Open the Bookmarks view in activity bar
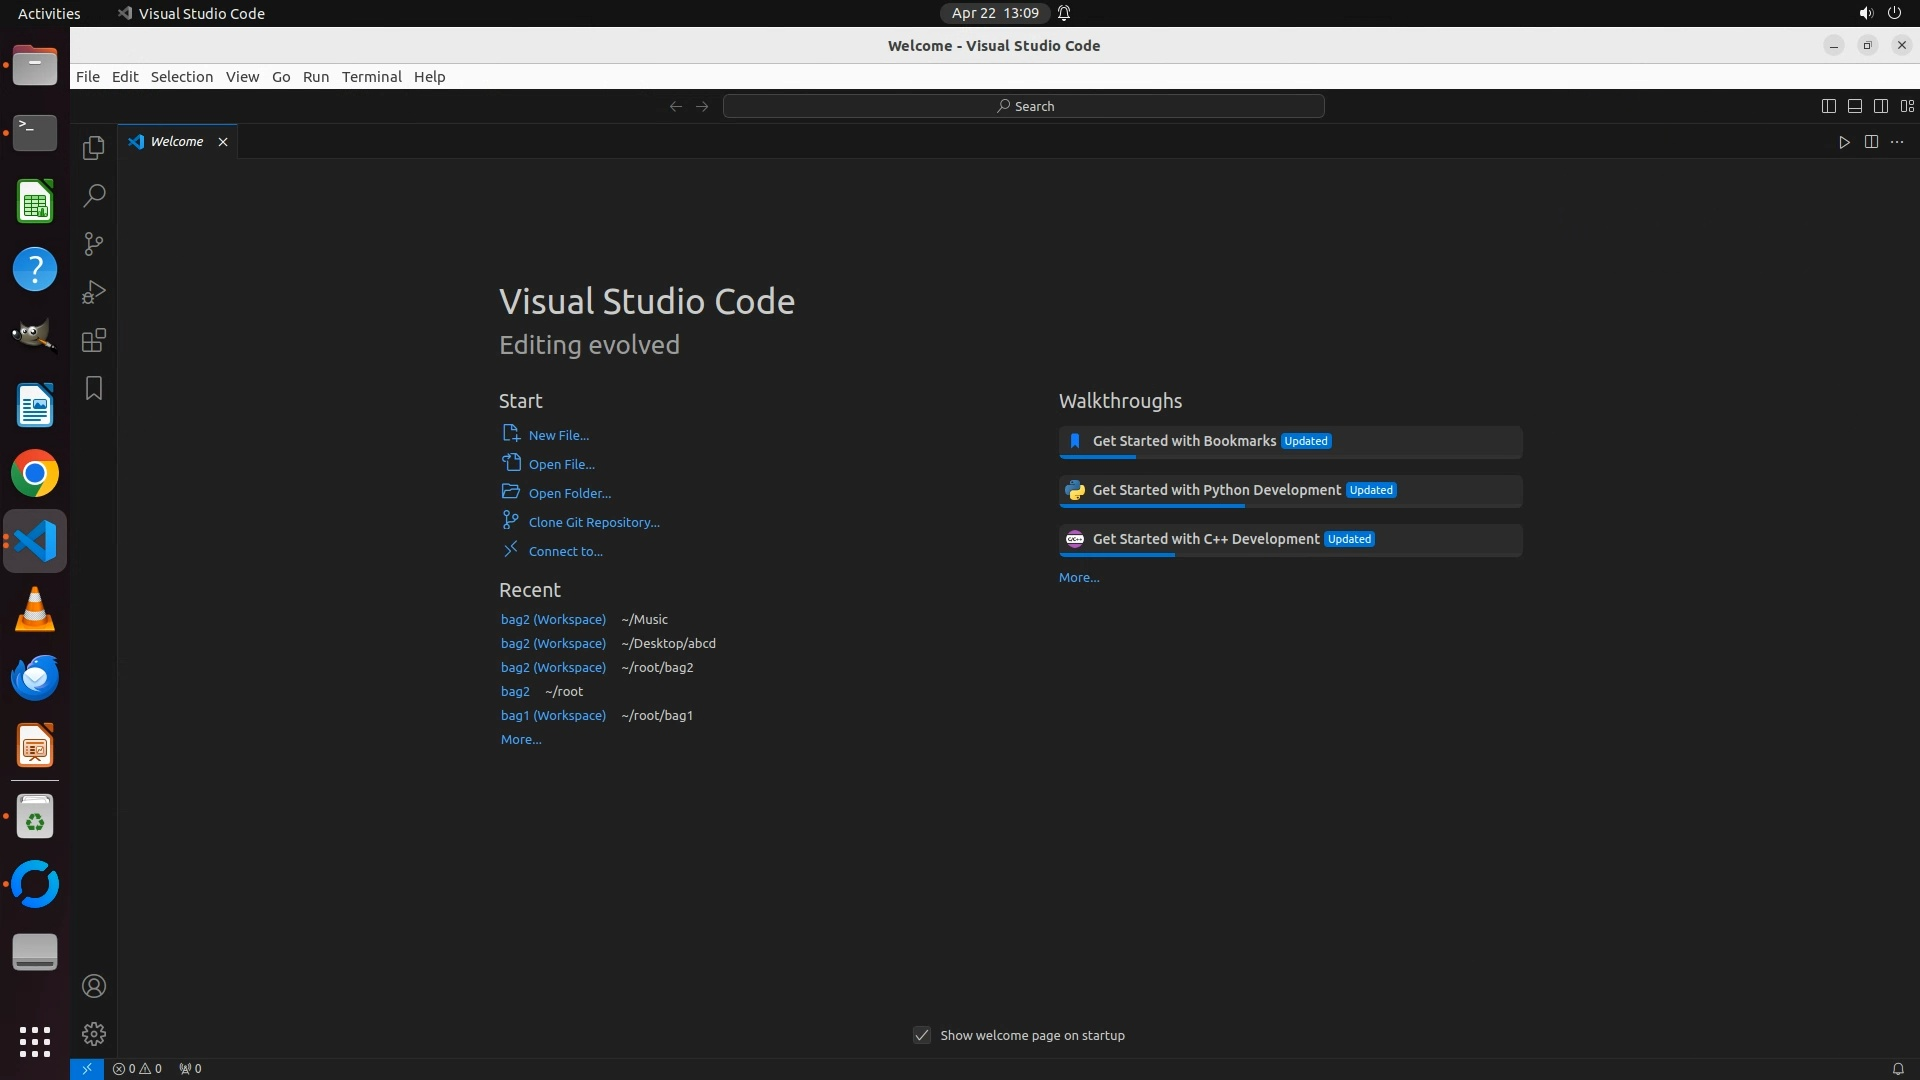 click(93, 388)
